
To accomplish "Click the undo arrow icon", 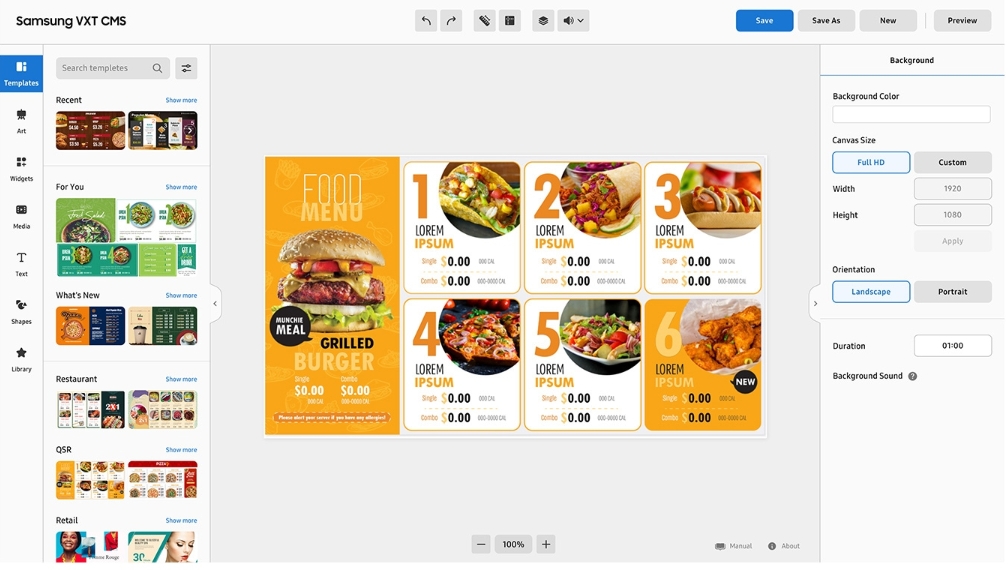I will (426, 21).
